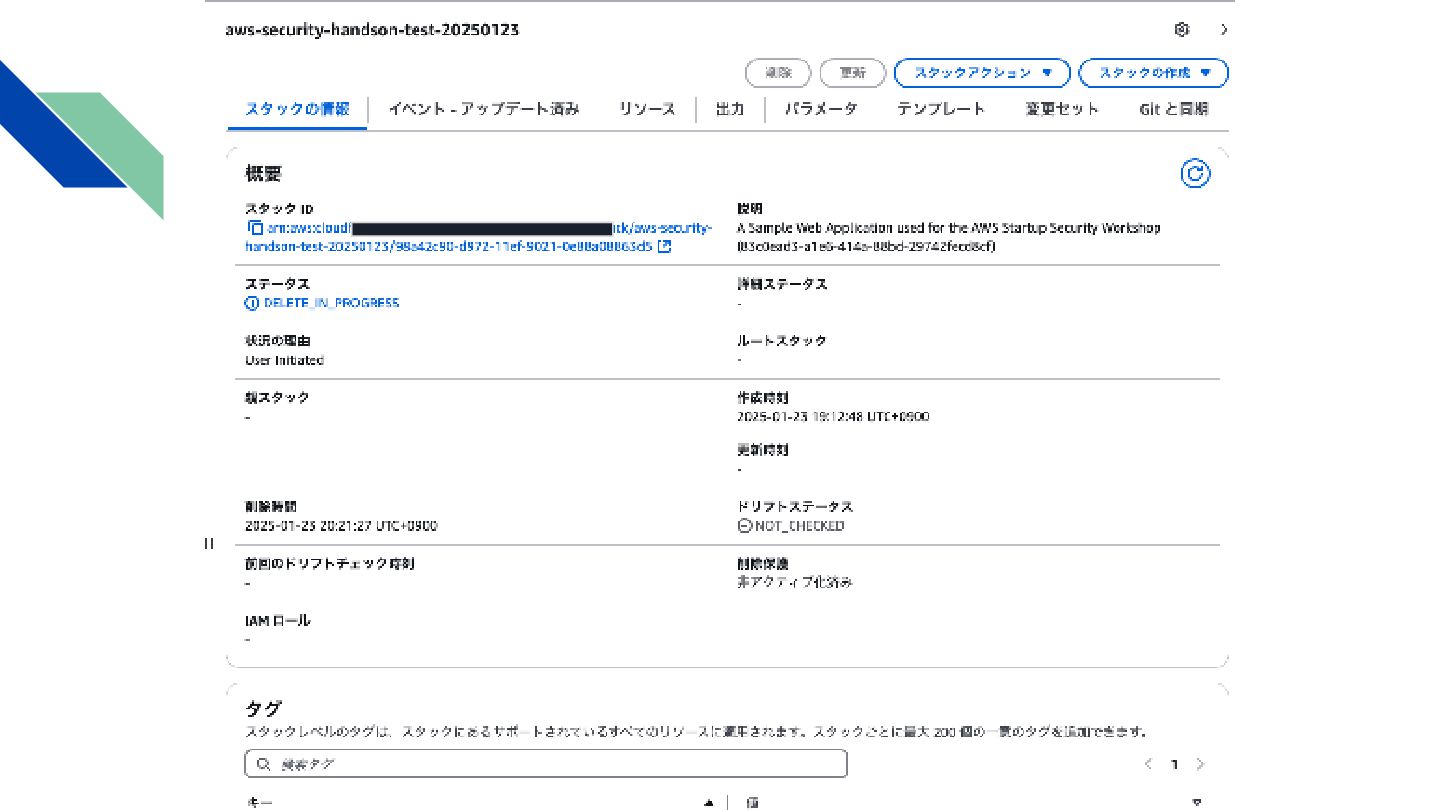Click the DELETE_IN_PROGRESS info icon

pos(252,303)
